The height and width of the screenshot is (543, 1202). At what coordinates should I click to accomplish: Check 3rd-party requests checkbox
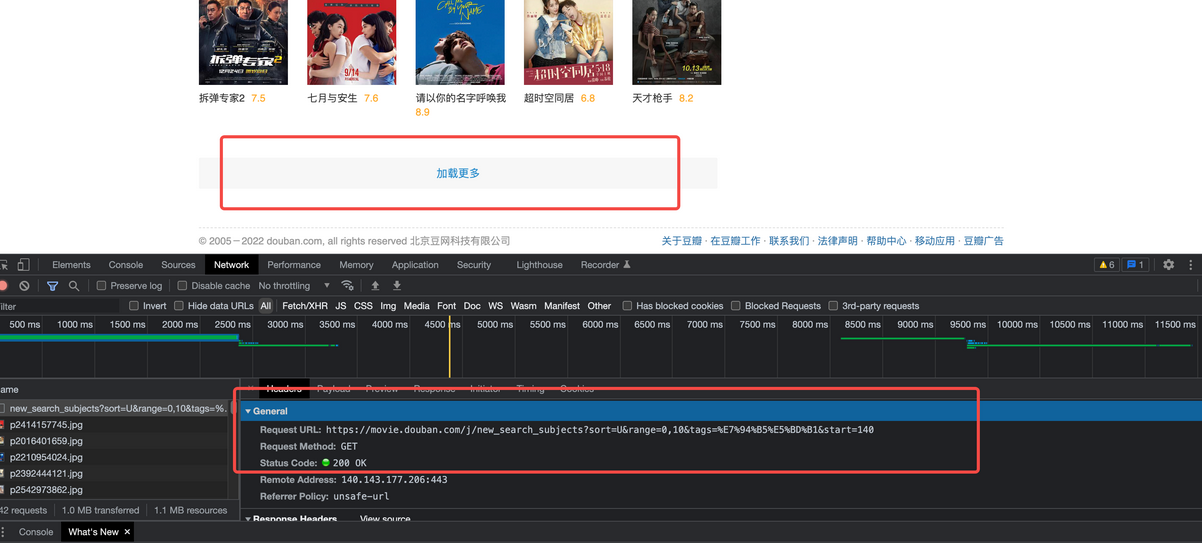click(833, 306)
